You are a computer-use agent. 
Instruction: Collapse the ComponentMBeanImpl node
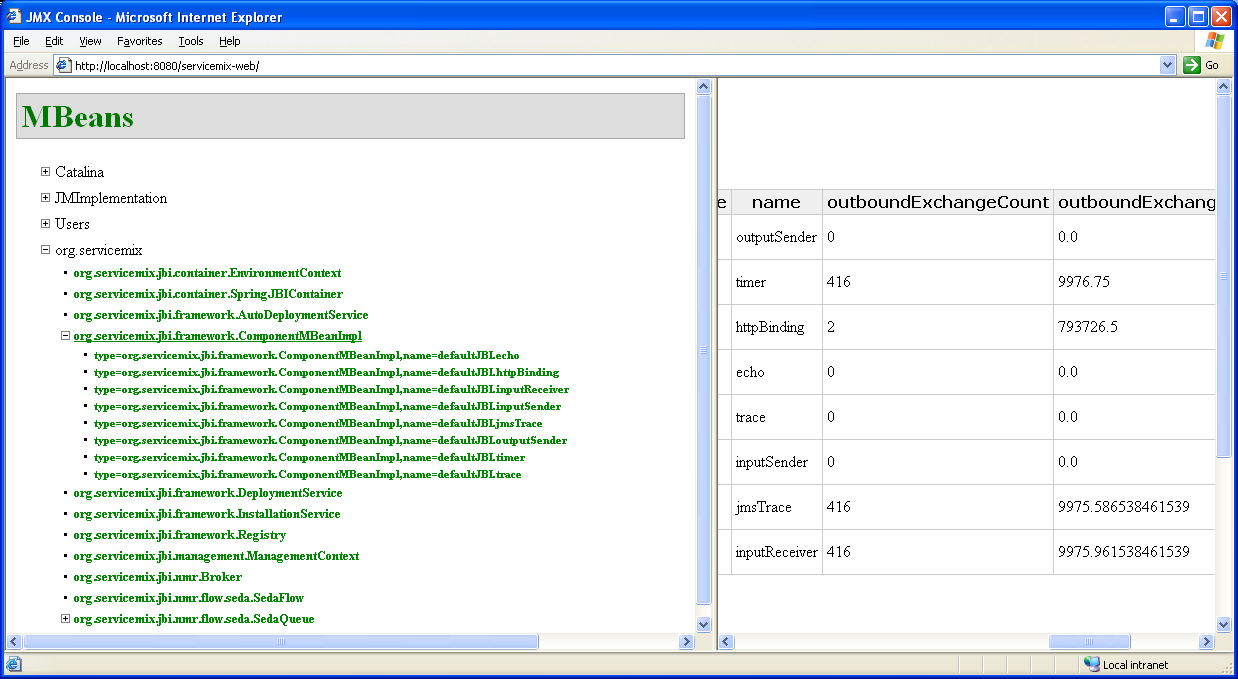[66, 337]
